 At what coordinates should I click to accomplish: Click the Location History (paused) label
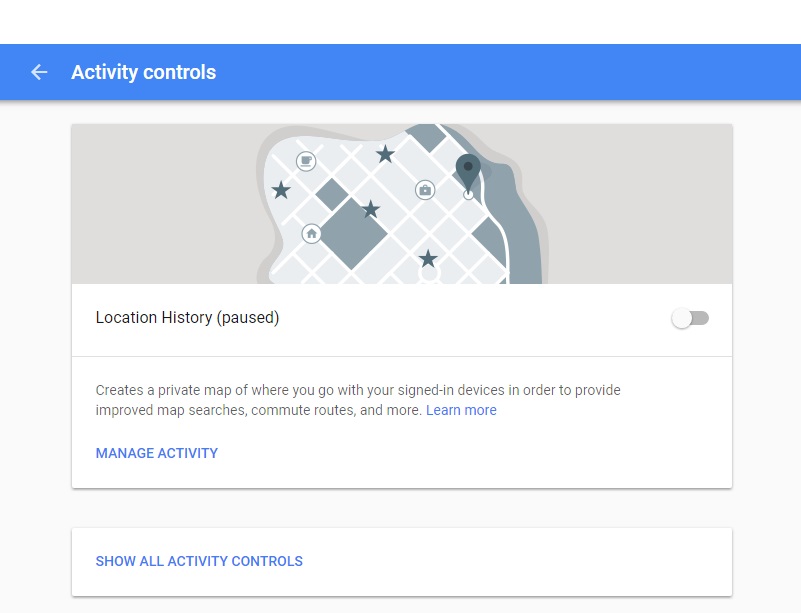pos(187,318)
